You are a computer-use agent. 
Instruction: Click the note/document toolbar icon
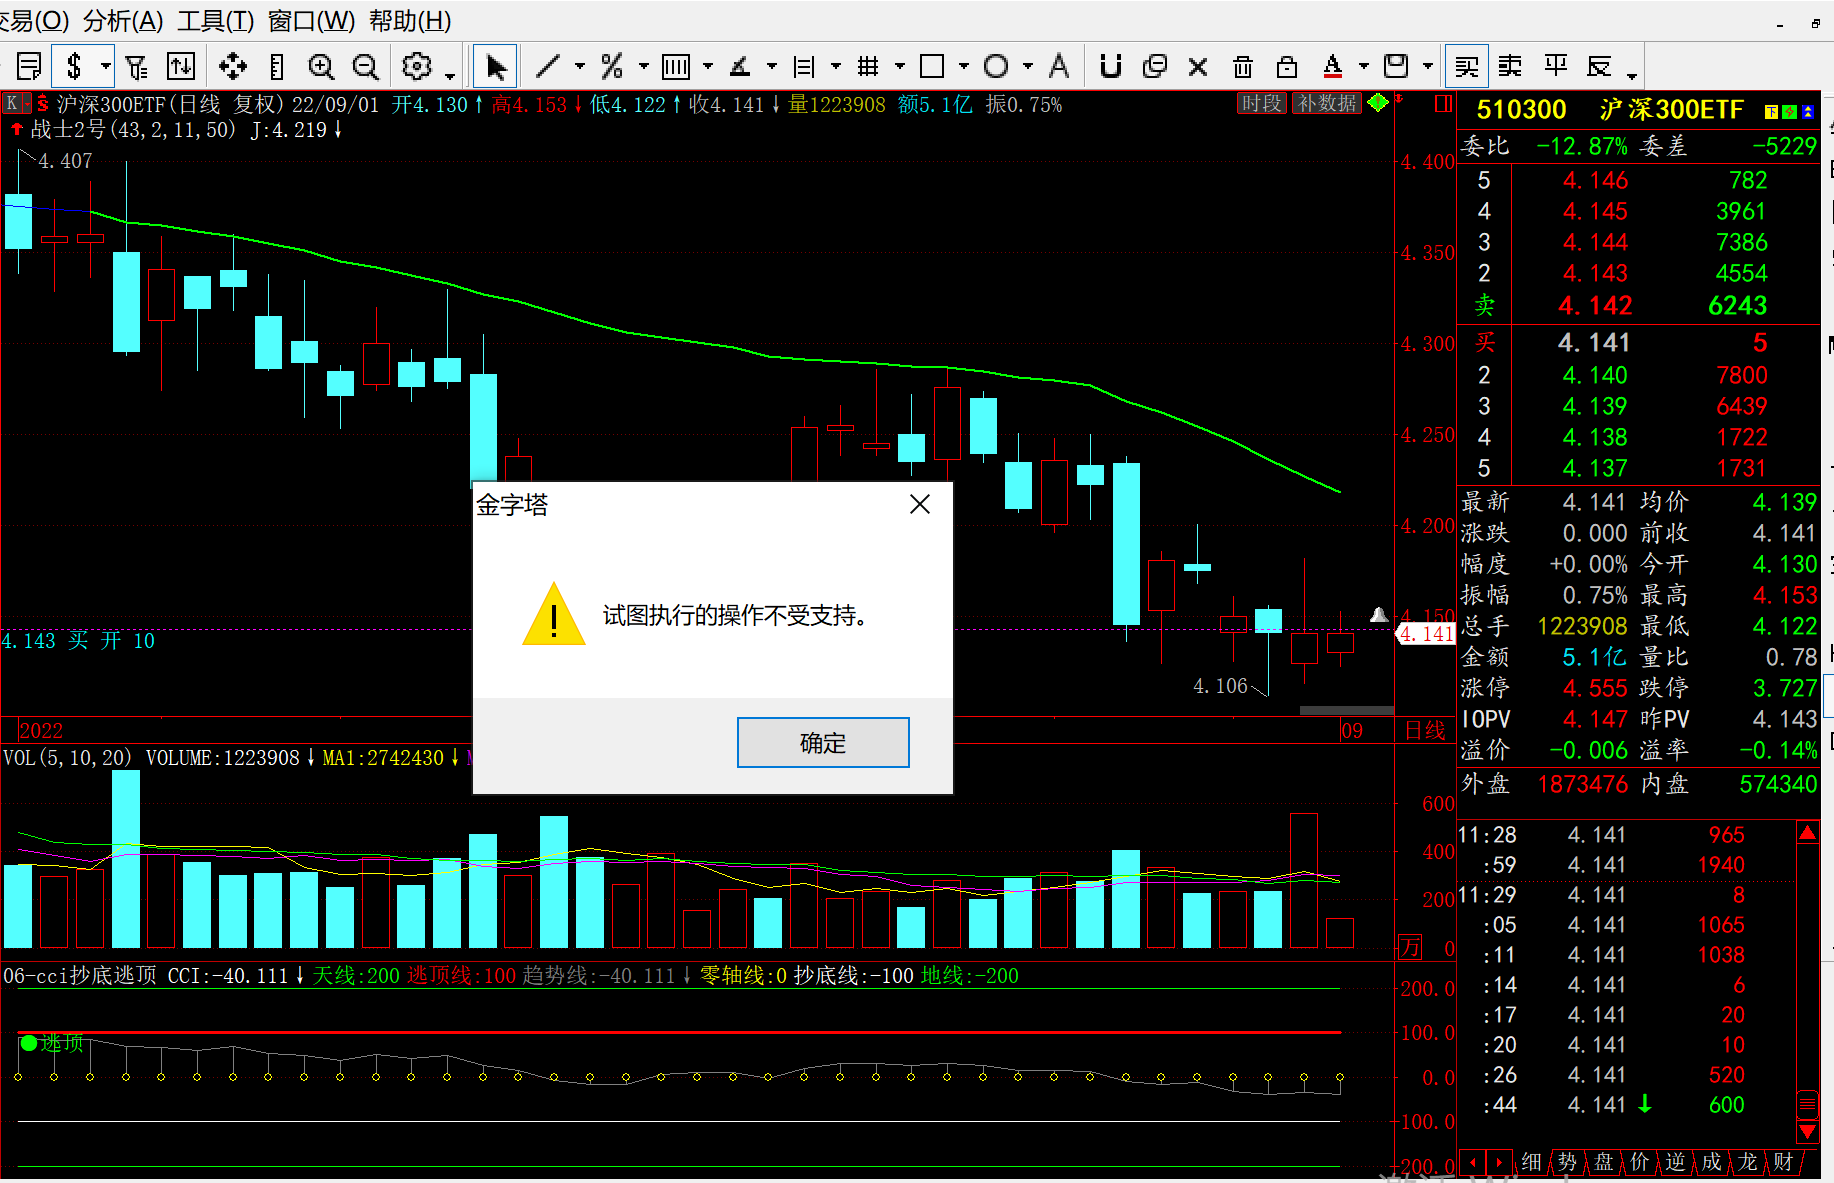point(29,67)
